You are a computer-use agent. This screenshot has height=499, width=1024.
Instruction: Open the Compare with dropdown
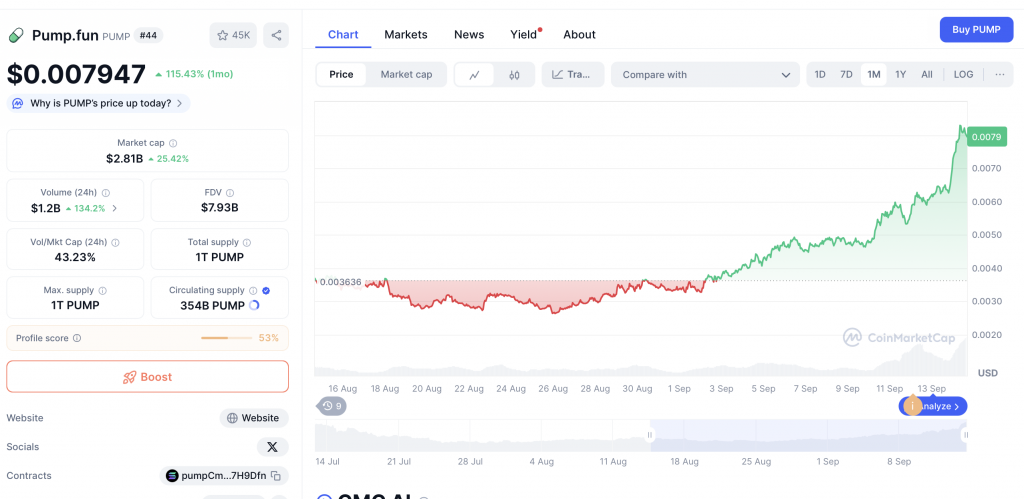(x=705, y=74)
